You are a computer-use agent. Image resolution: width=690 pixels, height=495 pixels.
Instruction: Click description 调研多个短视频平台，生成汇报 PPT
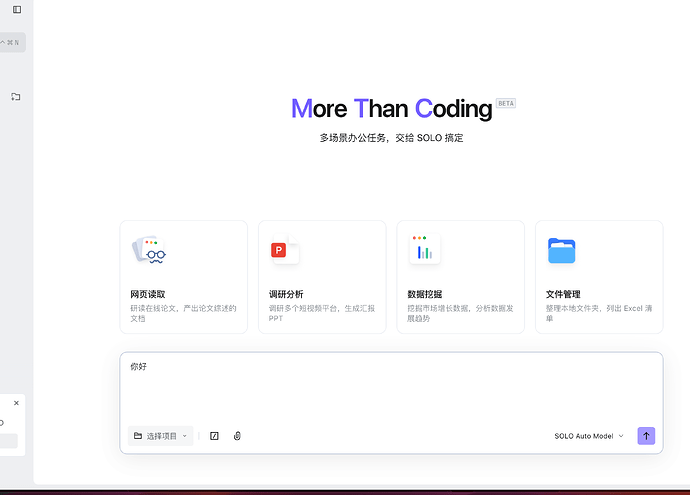[x=322, y=313]
